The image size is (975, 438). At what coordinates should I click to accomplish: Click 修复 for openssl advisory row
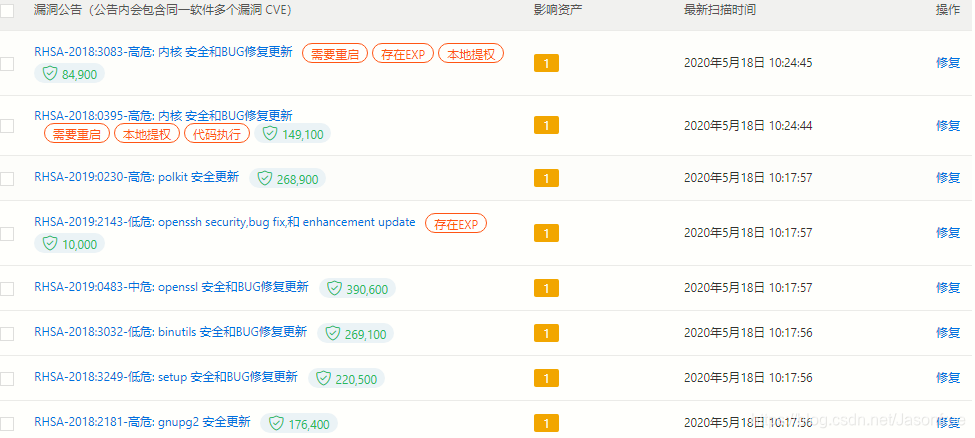click(x=948, y=287)
